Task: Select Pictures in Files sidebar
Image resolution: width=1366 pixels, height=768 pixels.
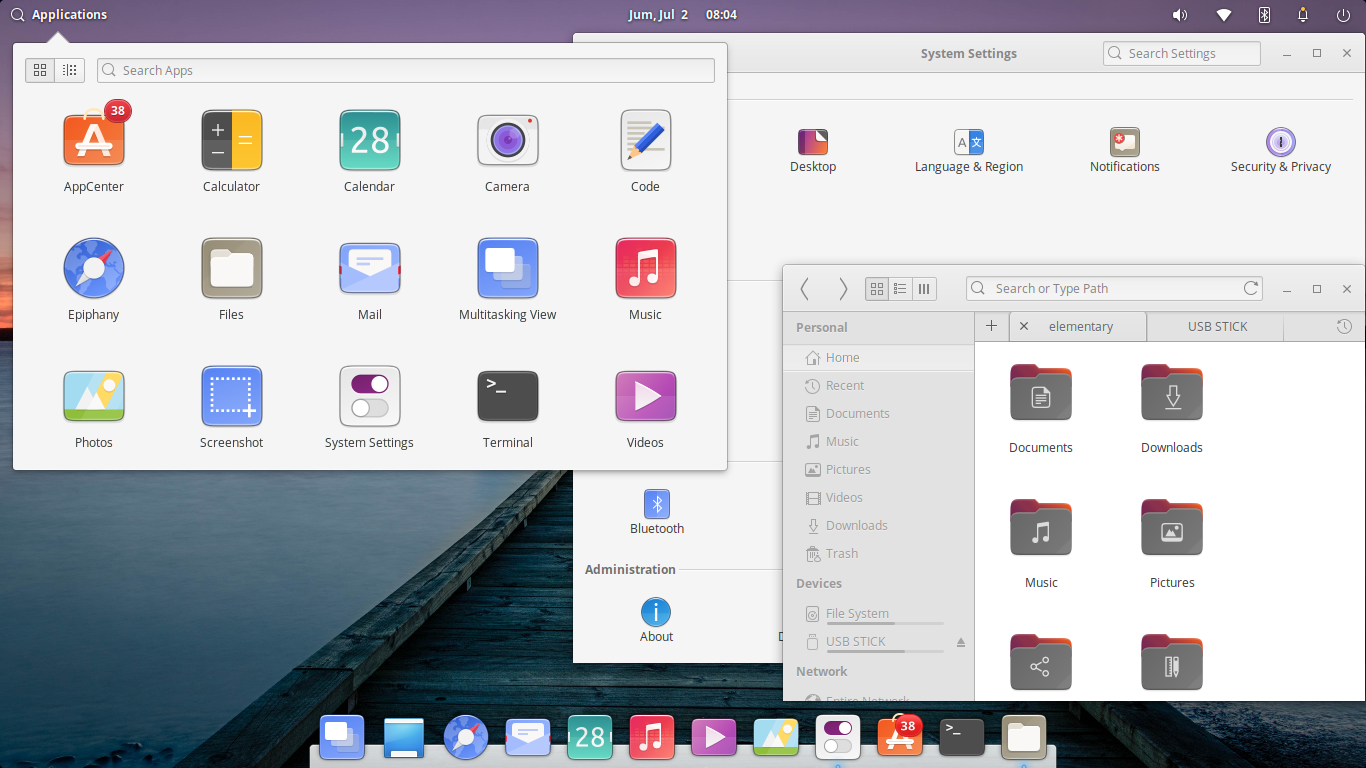Action: pos(879,470)
